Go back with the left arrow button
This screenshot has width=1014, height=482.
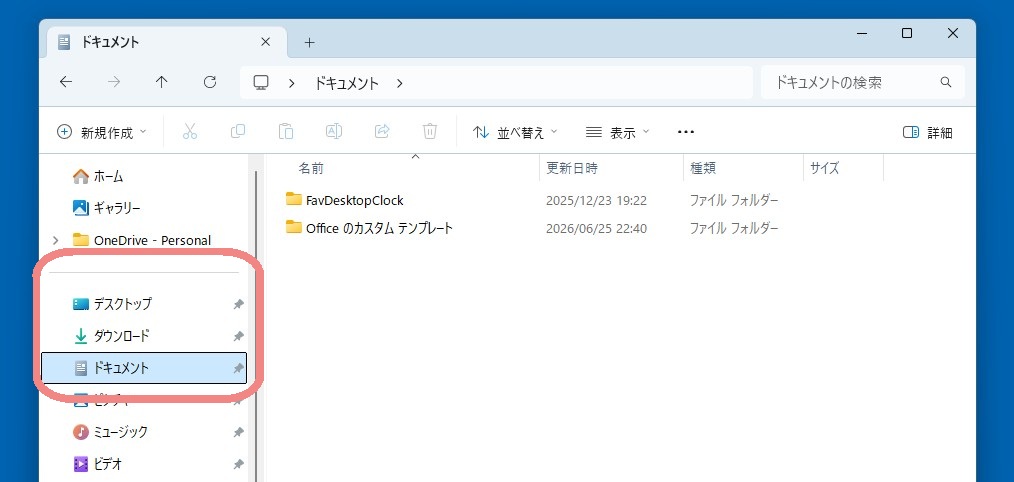tap(65, 82)
